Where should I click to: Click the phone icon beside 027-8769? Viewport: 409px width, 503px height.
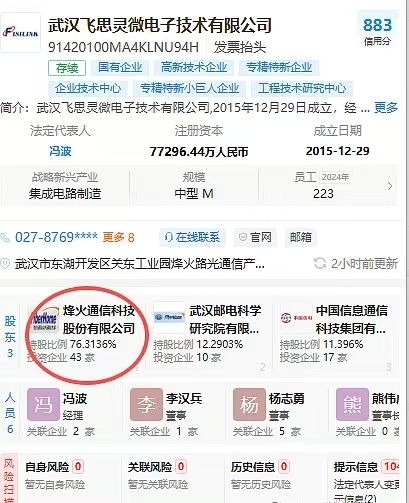pyautogui.click(x=5, y=237)
